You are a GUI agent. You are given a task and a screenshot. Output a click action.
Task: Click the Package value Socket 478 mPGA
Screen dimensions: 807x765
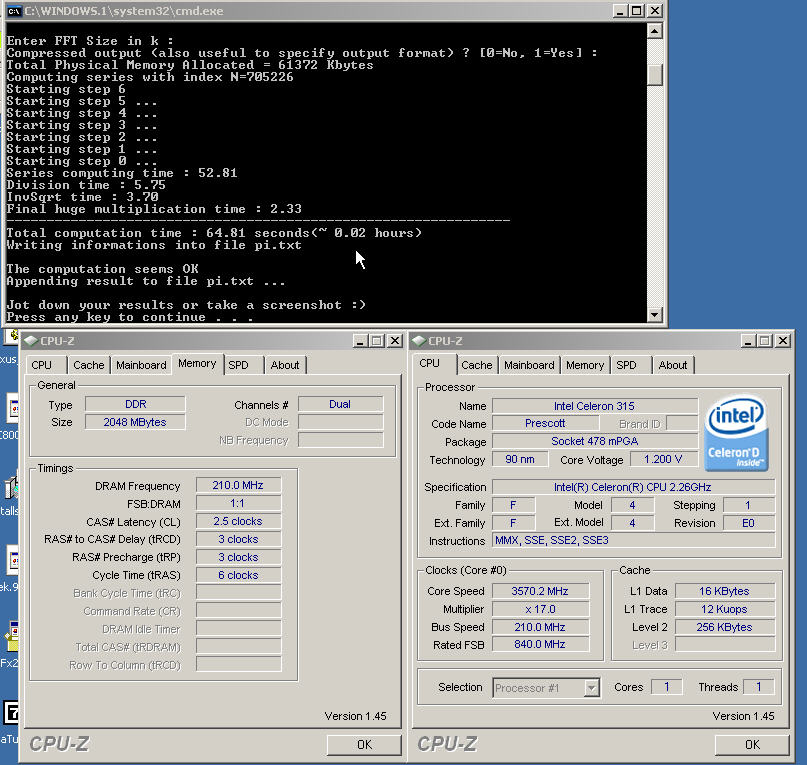tap(595, 442)
